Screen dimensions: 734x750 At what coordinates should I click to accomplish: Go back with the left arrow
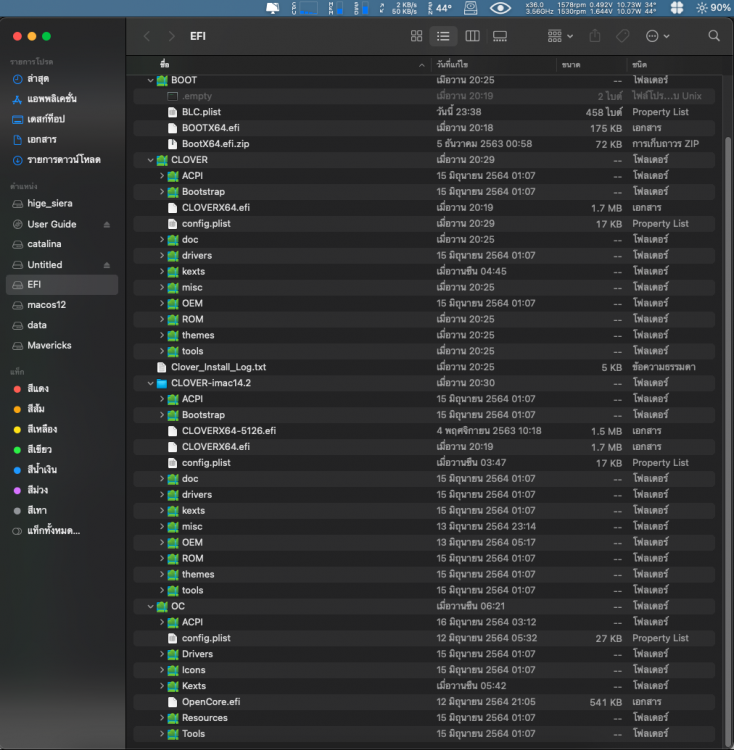tap(147, 36)
